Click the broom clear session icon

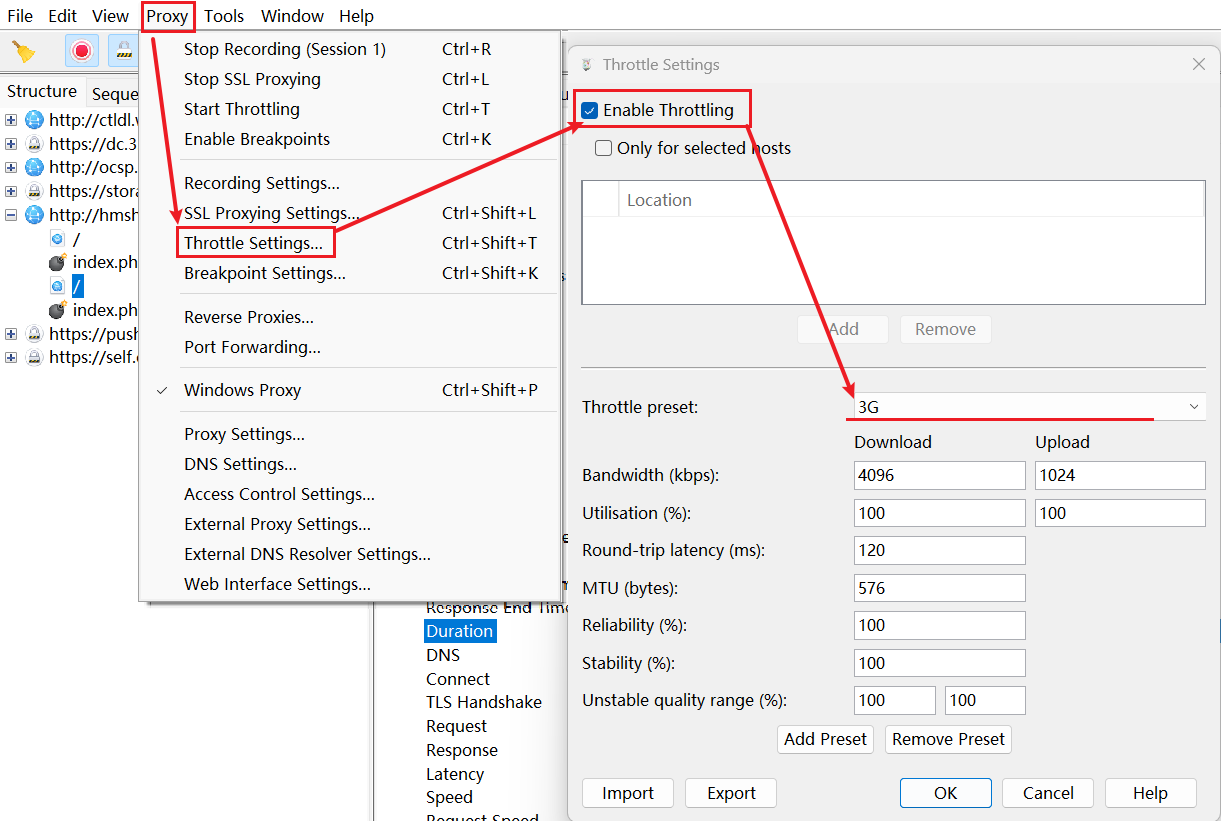coord(23,50)
